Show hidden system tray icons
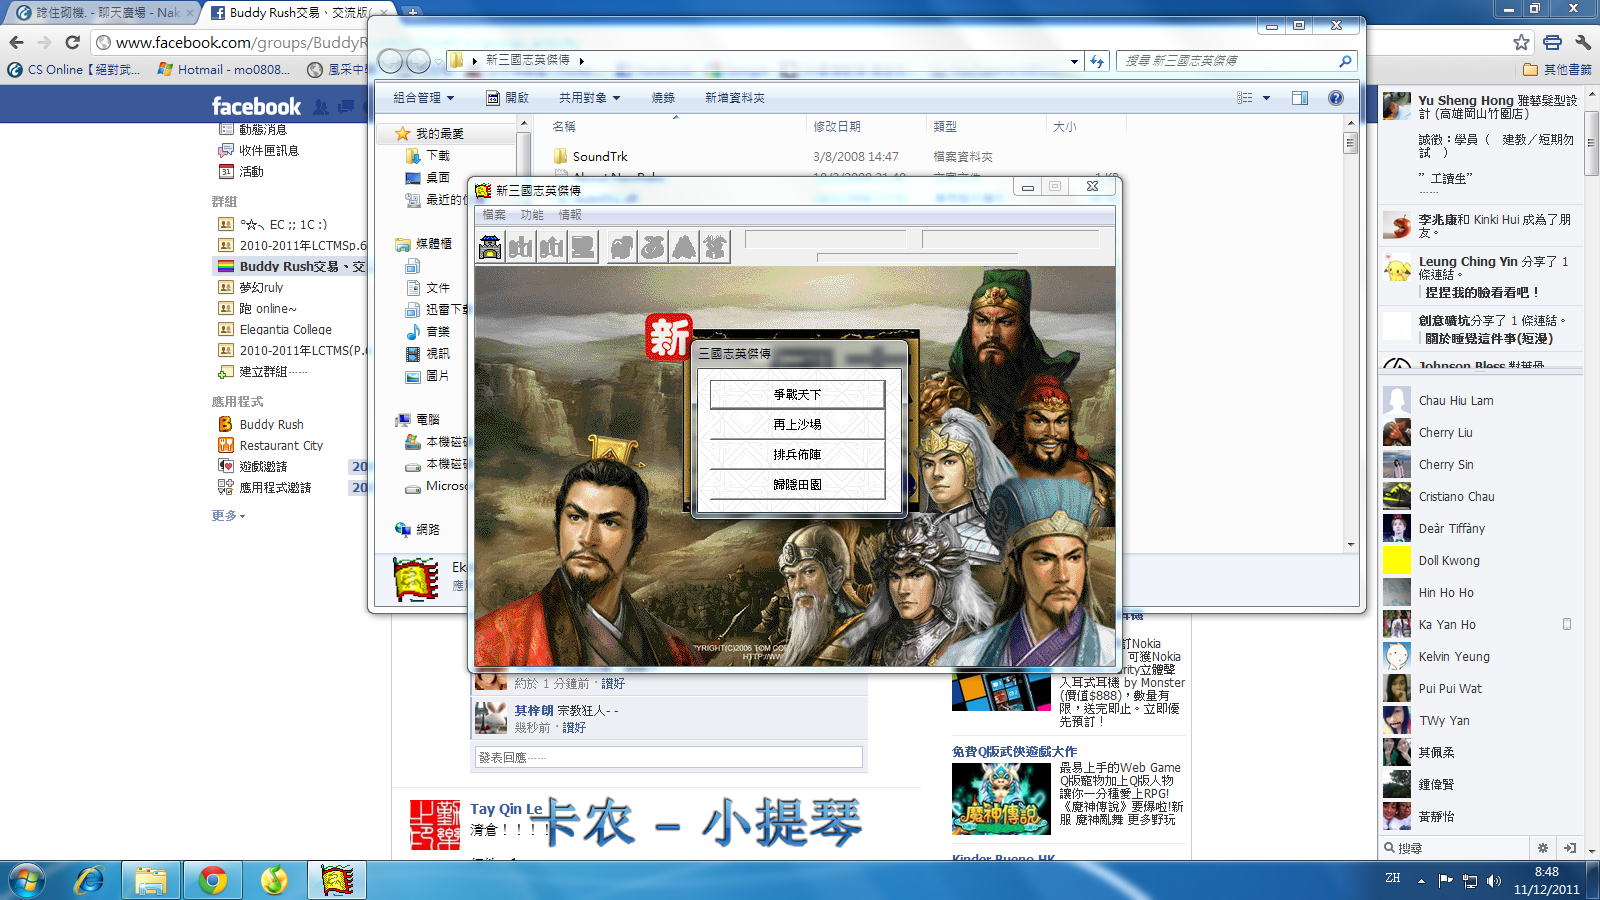The width and height of the screenshot is (1600, 900). [x=1421, y=881]
